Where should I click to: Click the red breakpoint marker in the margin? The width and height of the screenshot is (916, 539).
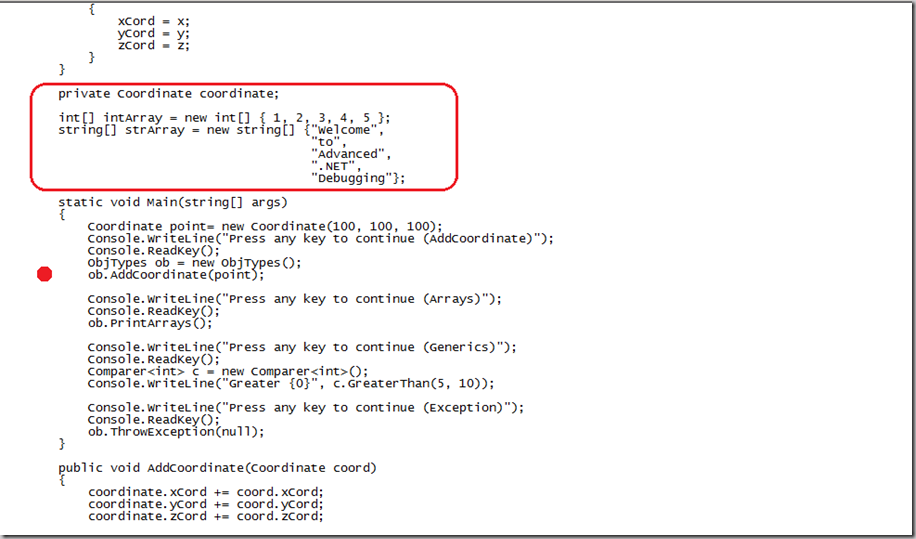(44, 275)
